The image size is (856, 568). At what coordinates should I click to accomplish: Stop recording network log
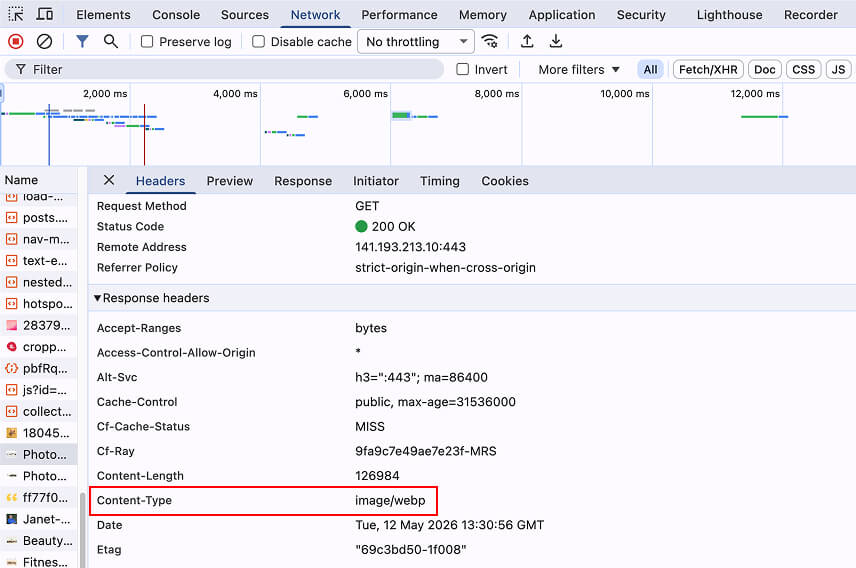pyautogui.click(x=16, y=42)
